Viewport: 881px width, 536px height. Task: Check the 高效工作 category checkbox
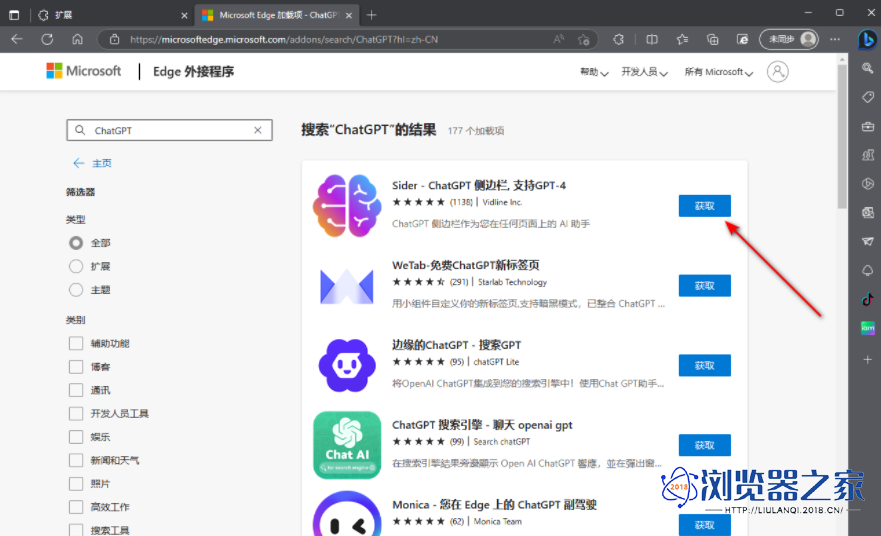pyautogui.click(x=76, y=507)
